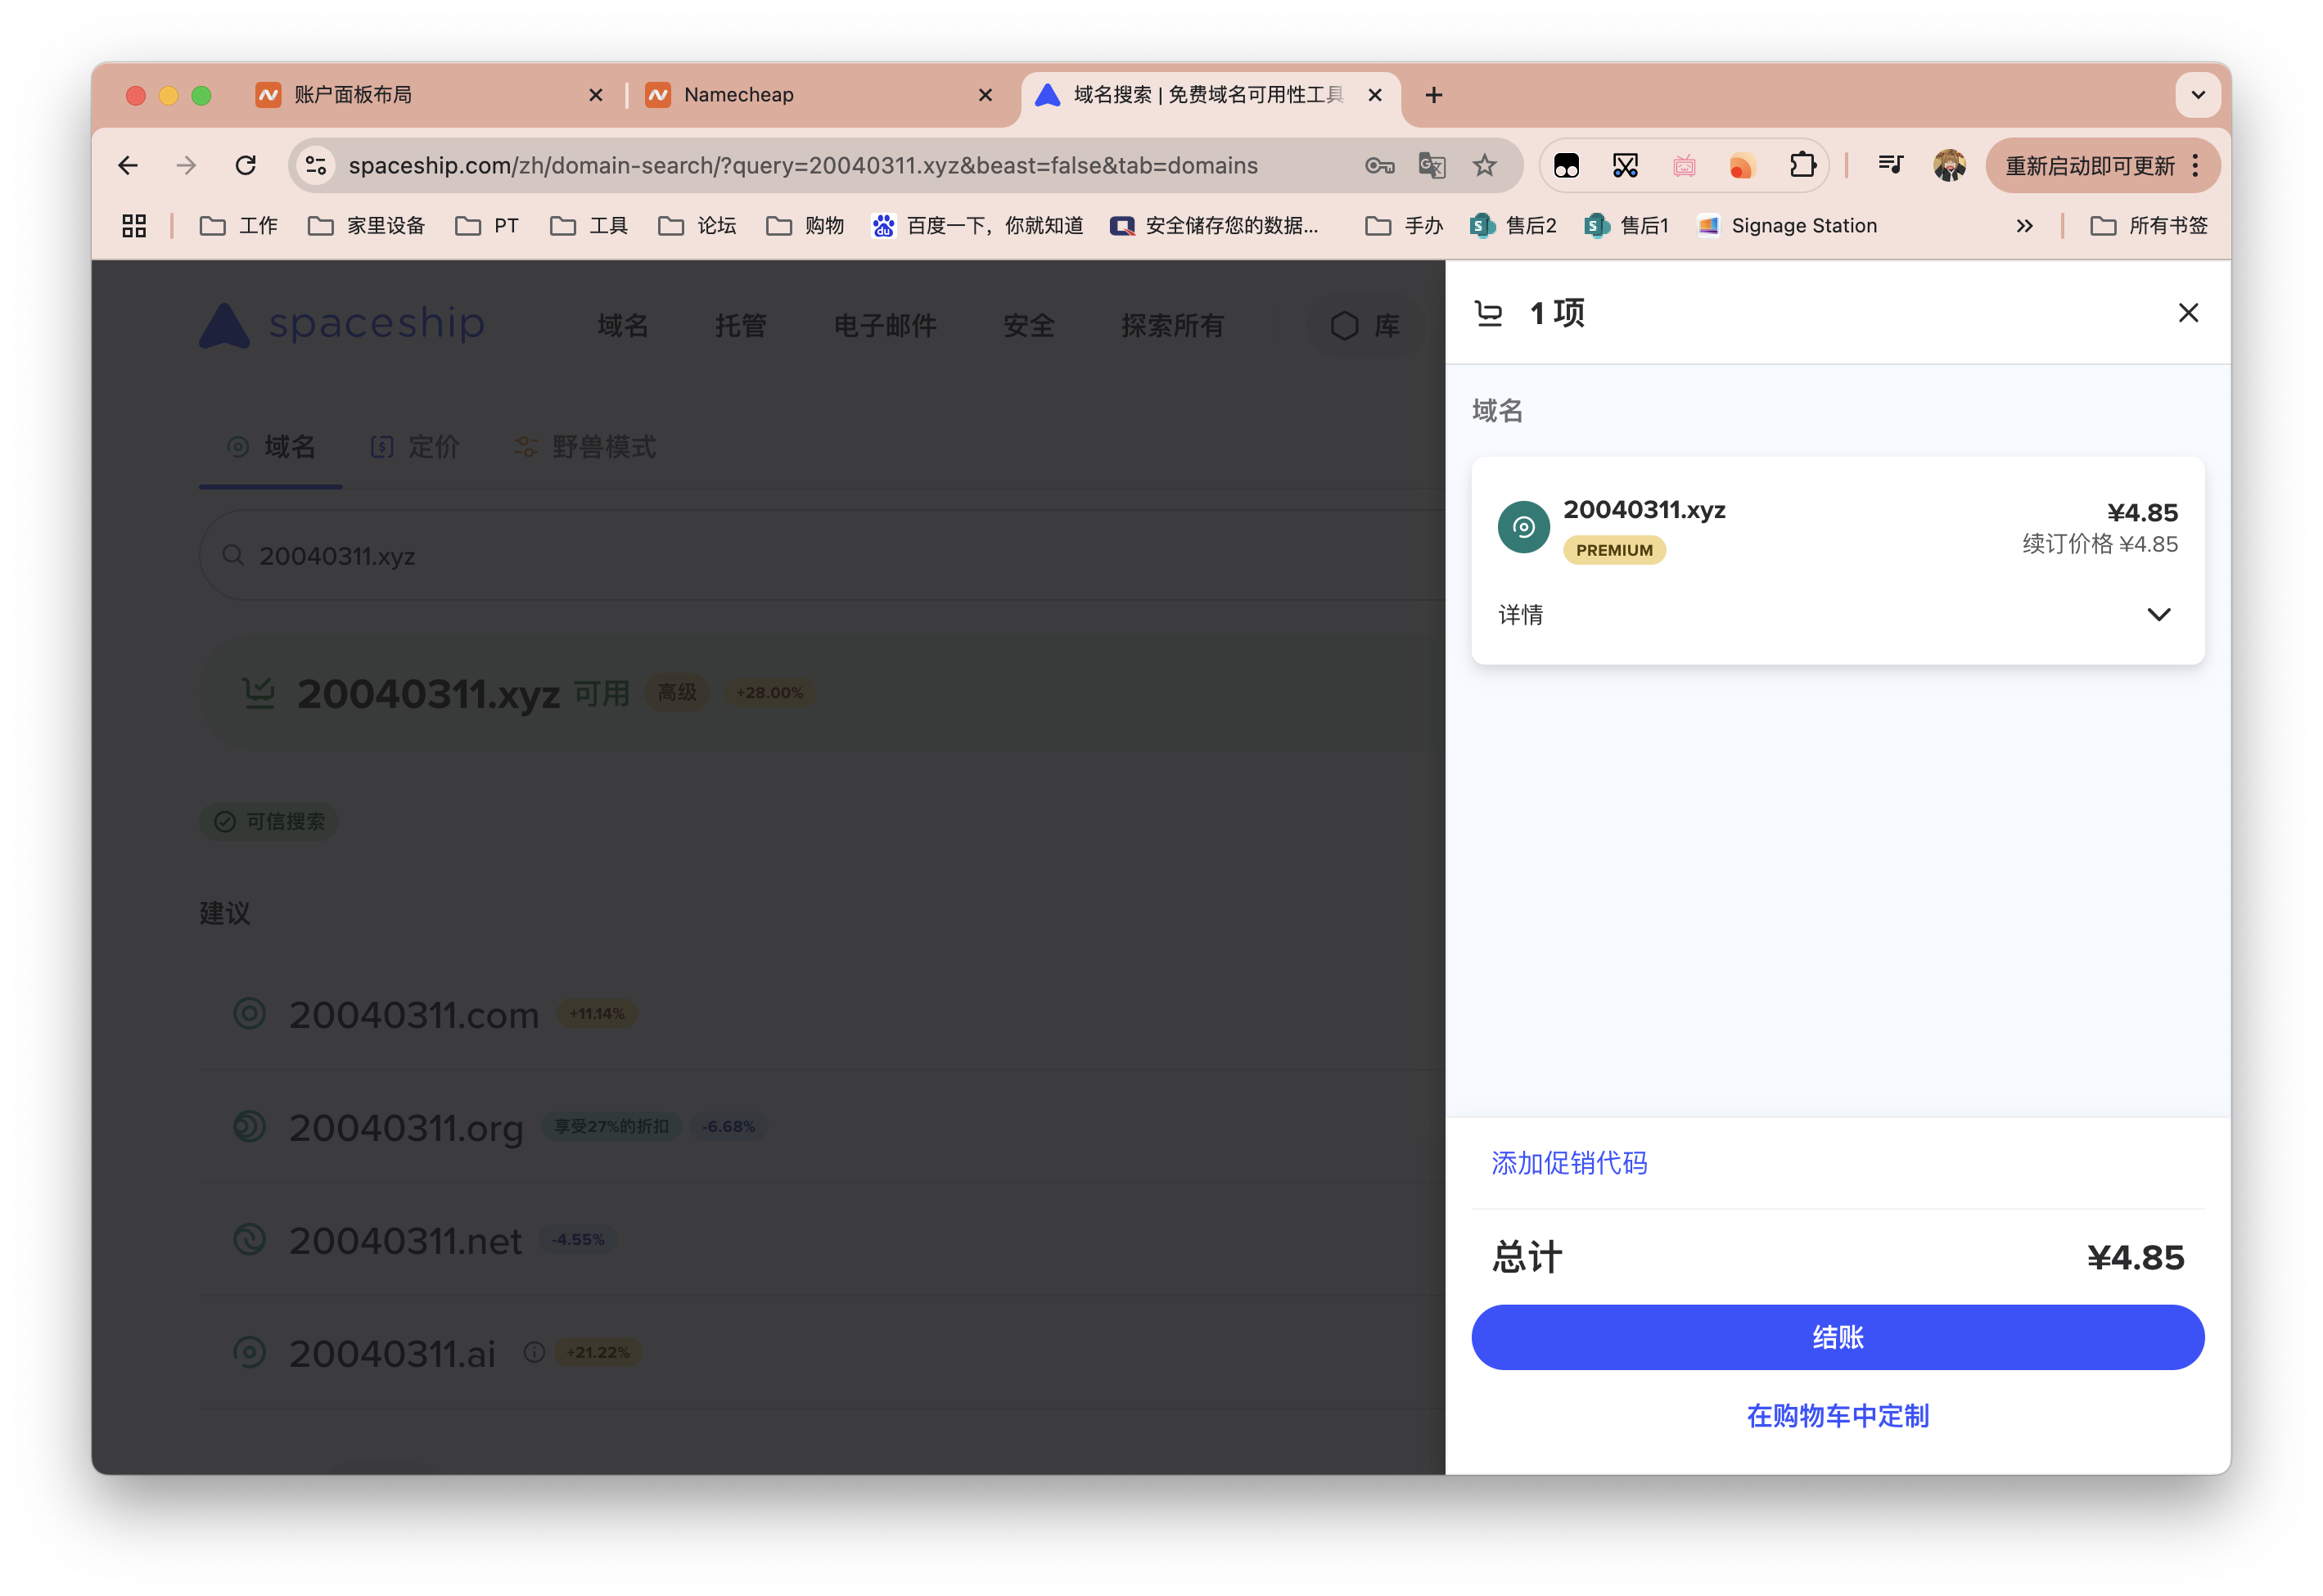Open the Baidu bookmark

977,226
